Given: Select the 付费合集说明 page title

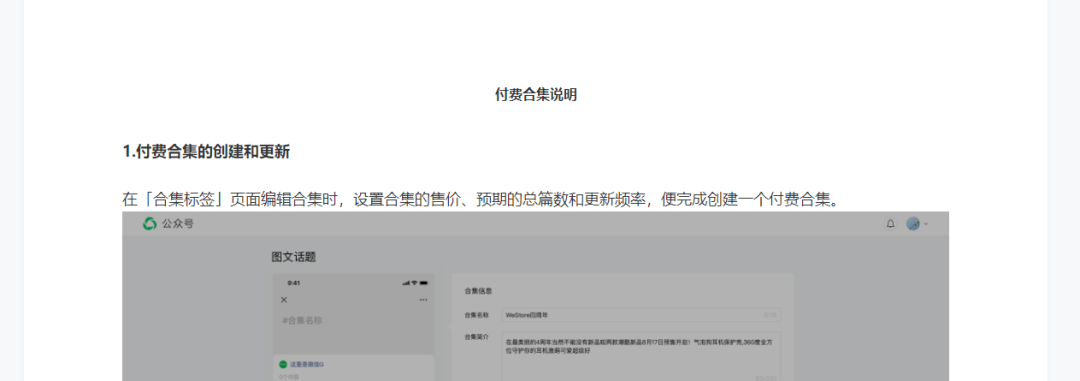Looking at the screenshot, I should [x=536, y=95].
